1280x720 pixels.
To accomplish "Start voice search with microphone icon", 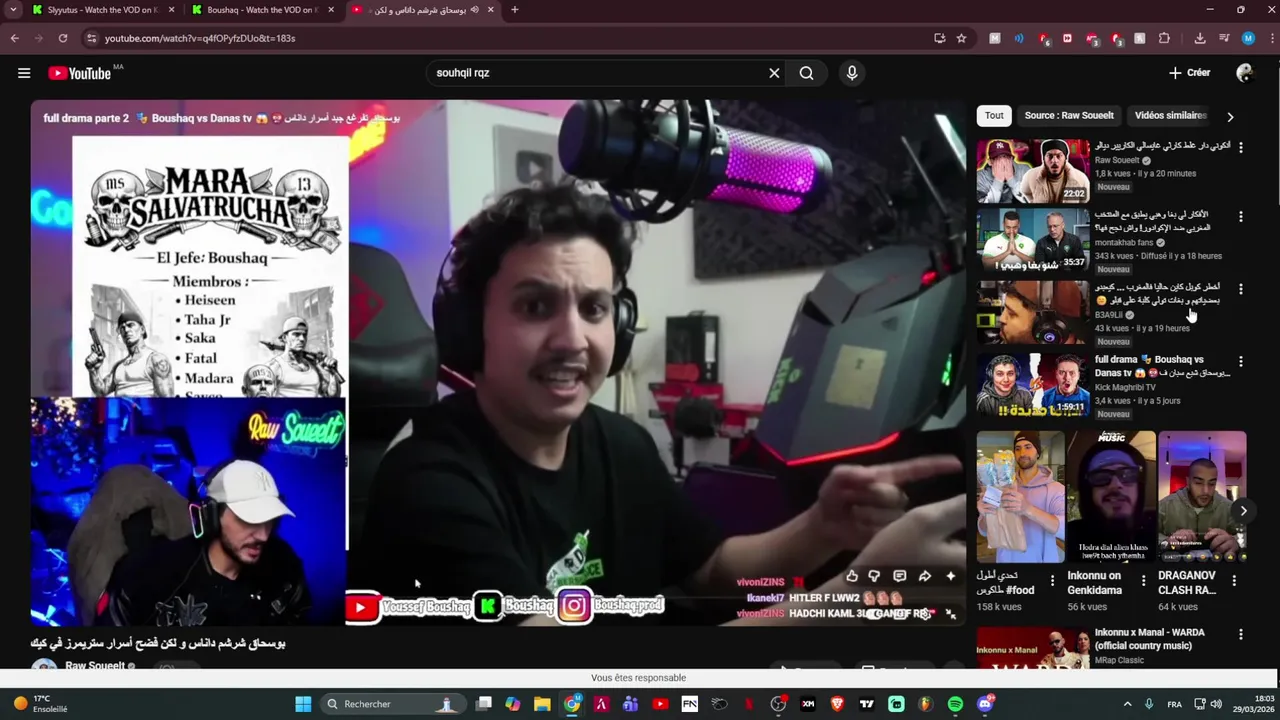I will [x=852, y=73].
